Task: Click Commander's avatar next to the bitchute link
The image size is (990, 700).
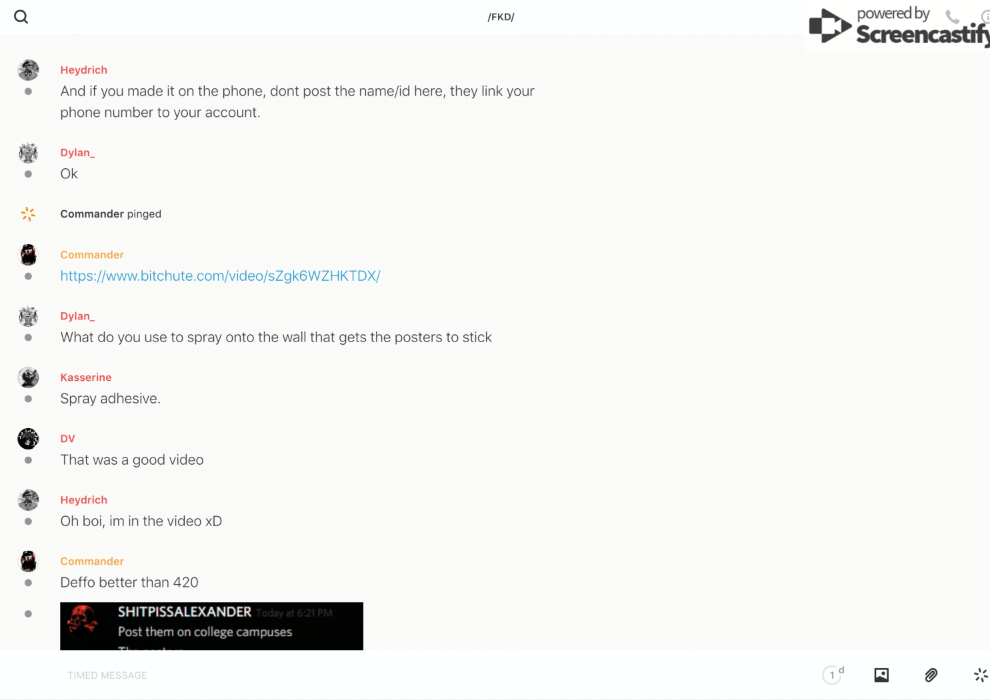Action: pos(28,255)
